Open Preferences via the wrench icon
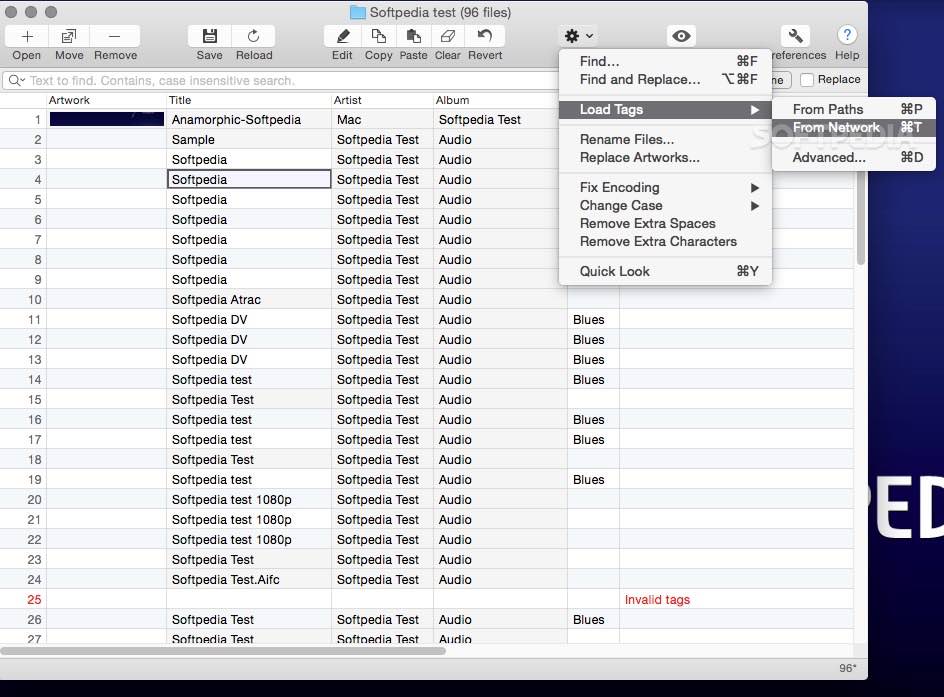Viewport: 944px width, 697px height. coord(795,36)
